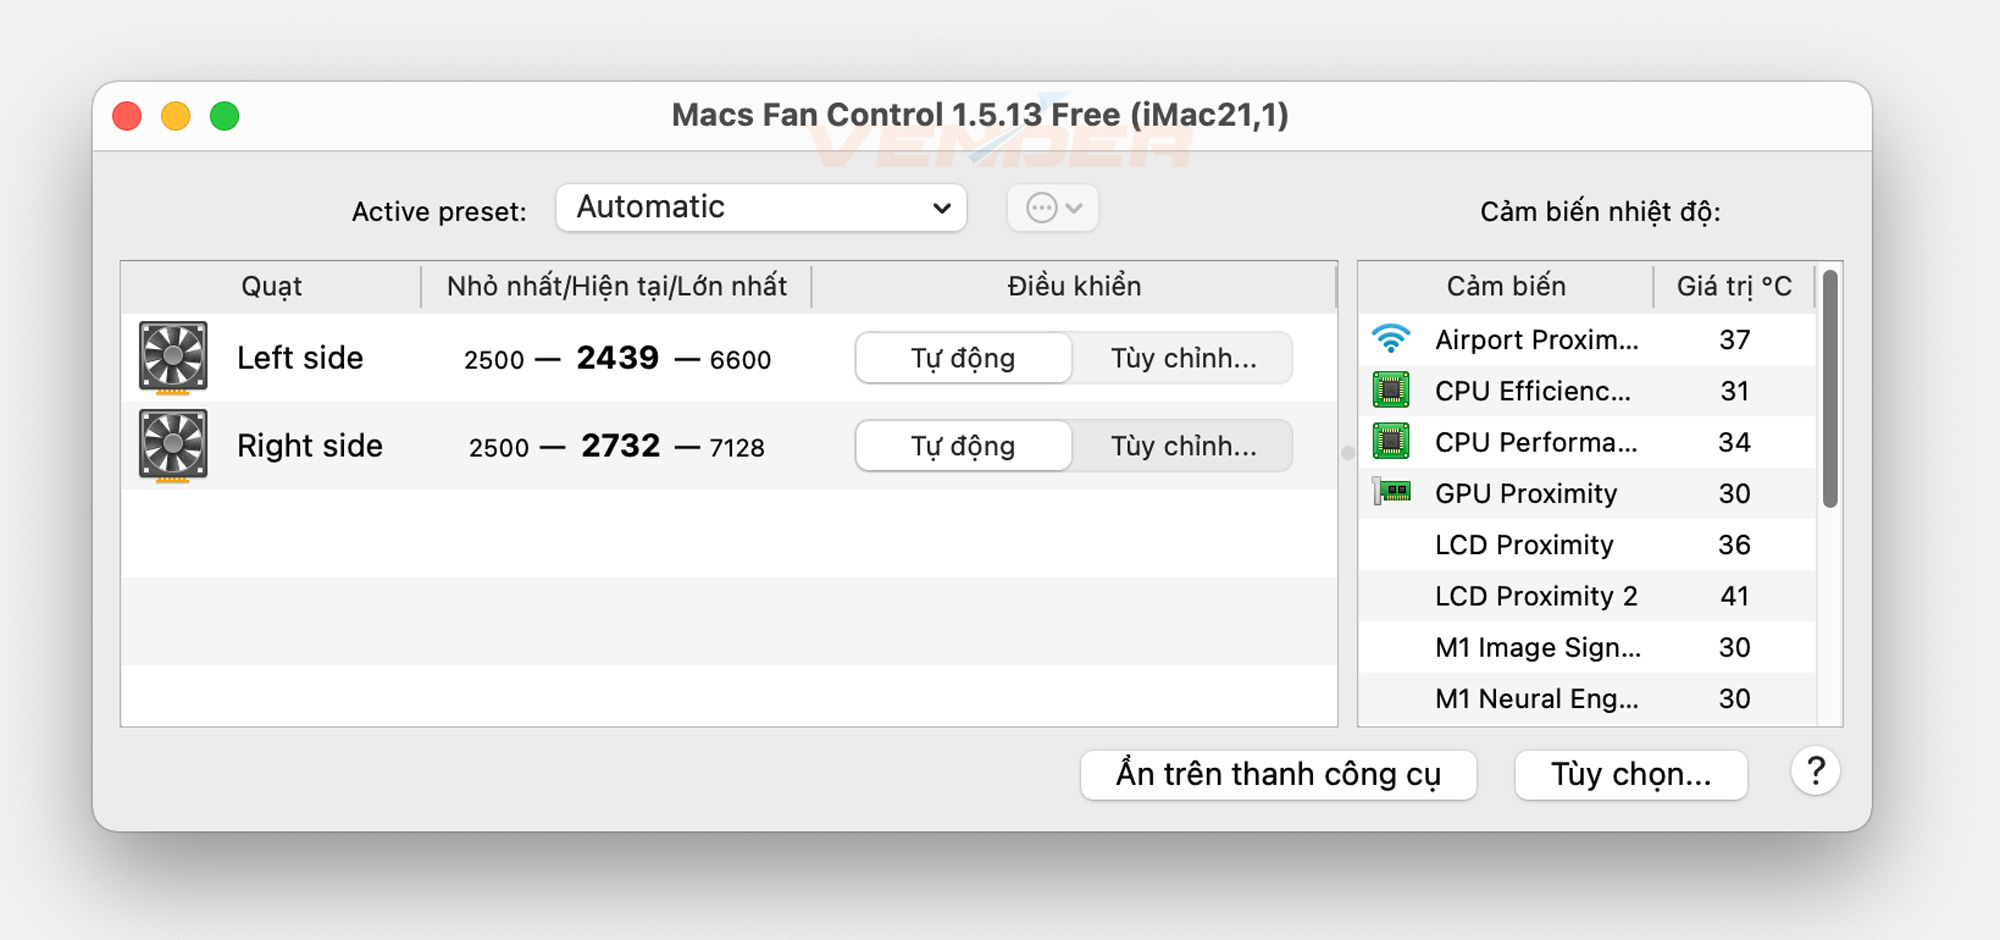Set Right side fan to Tự động
Screen dimensions: 2000x940
point(963,446)
